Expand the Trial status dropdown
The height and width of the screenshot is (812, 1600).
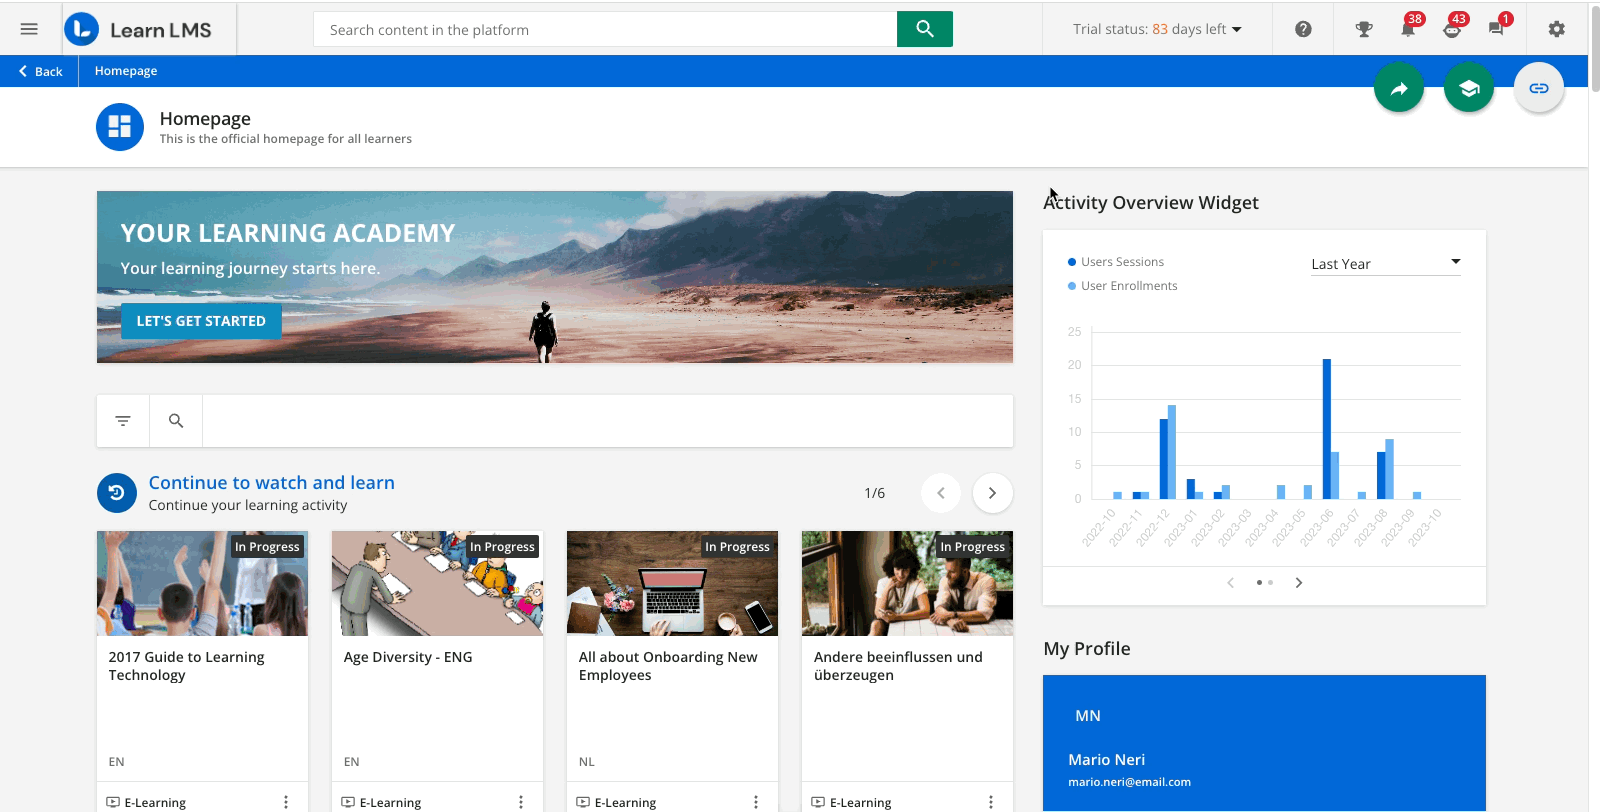point(1157,29)
